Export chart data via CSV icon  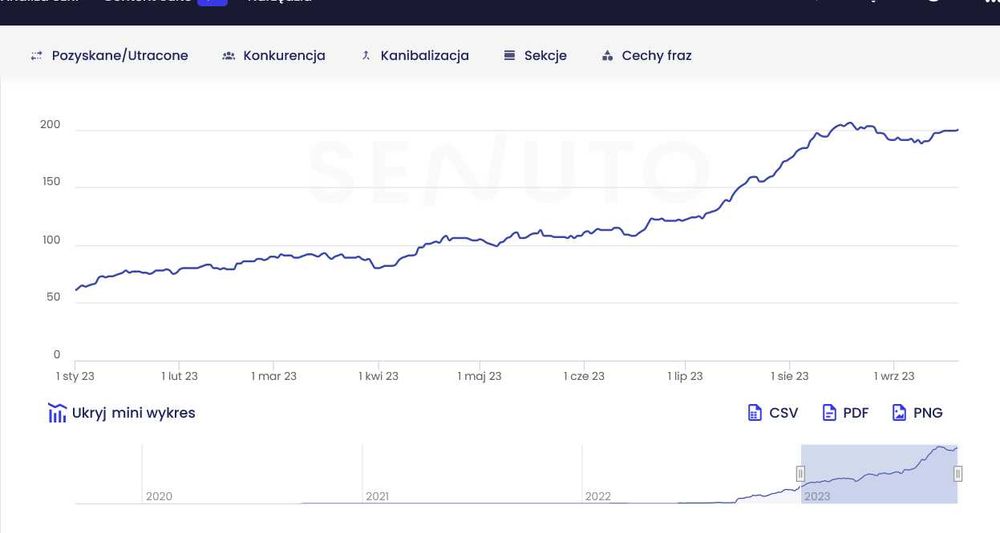tap(755, 413)
